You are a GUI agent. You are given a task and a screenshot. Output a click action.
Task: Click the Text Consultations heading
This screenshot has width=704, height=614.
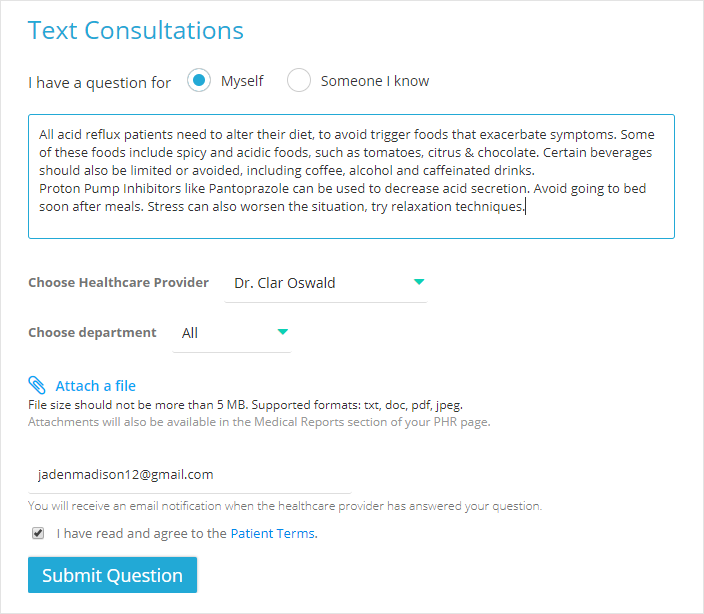(x=136, y=31)
